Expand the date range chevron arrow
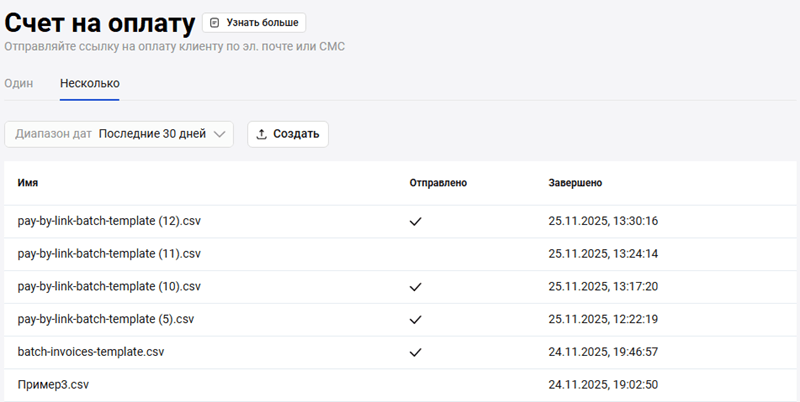Screen dimensions: 800x402 pyautogui.click(x=220, y=134)
